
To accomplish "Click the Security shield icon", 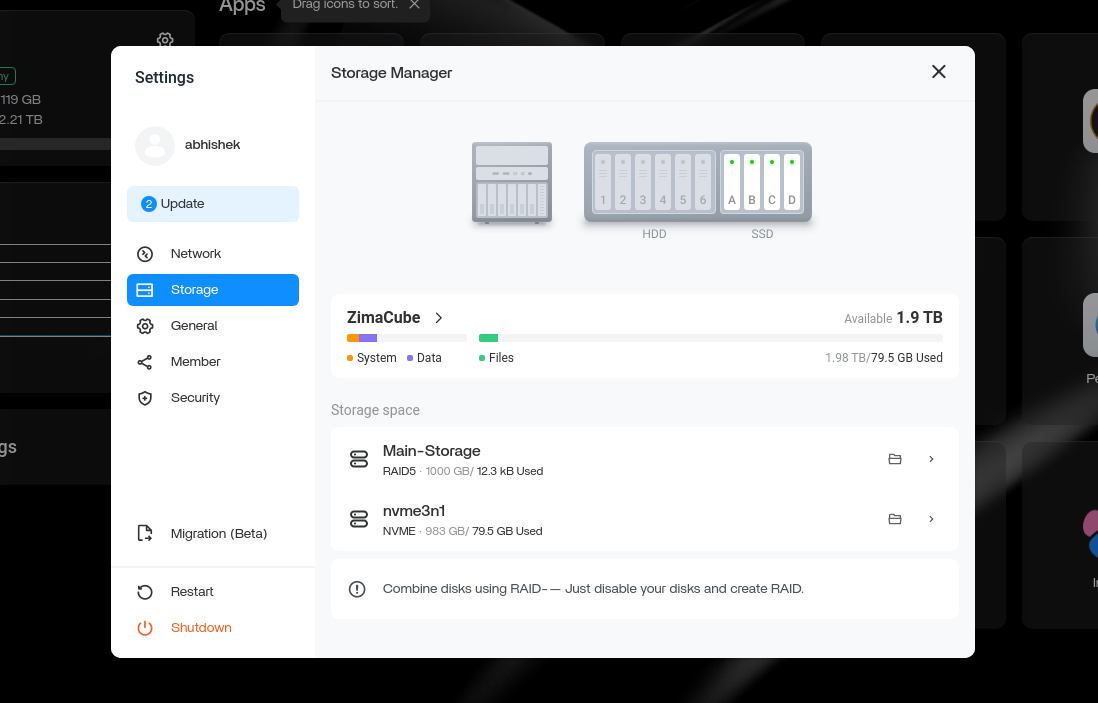I will click(145, 397).
